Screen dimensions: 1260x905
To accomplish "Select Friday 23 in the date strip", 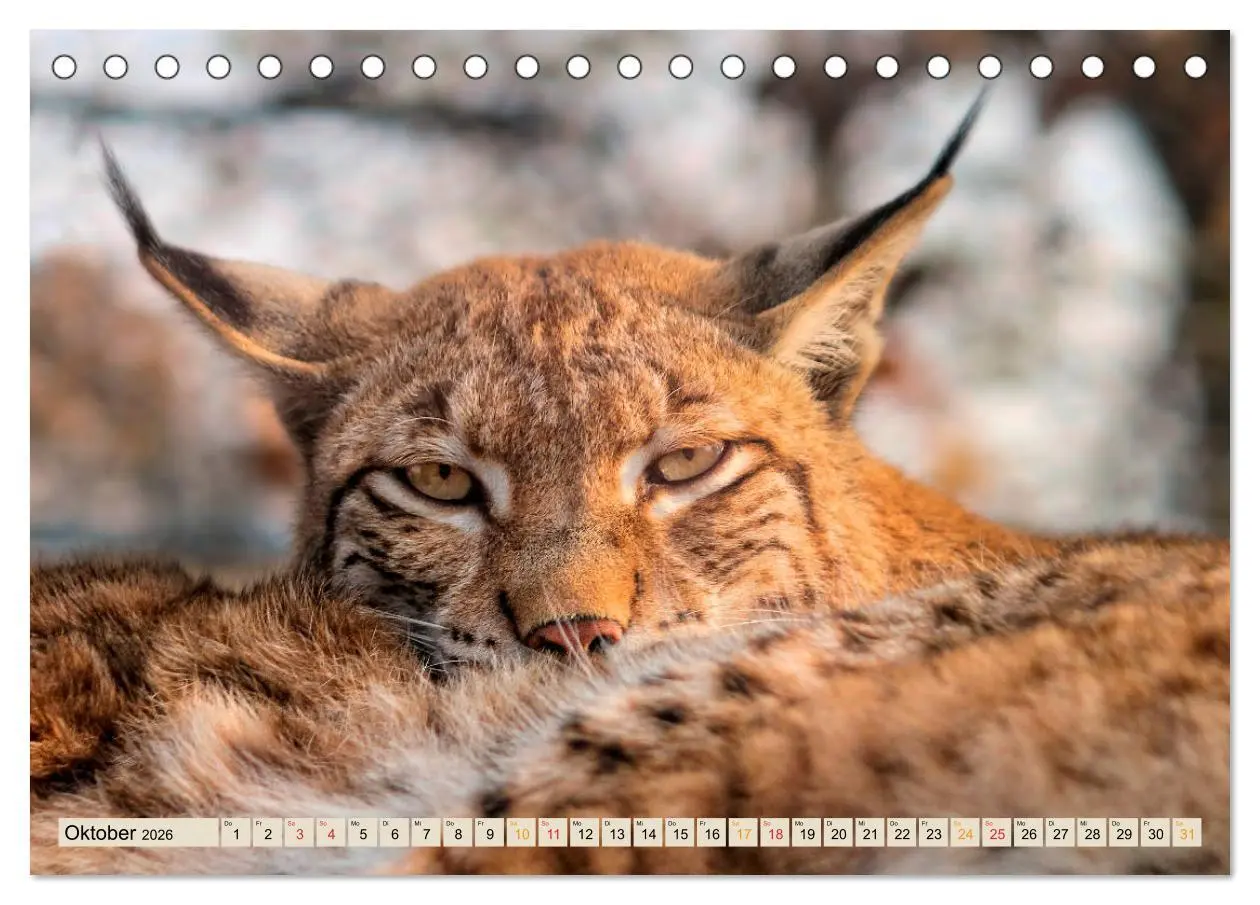I will click(x=934, y=832).
